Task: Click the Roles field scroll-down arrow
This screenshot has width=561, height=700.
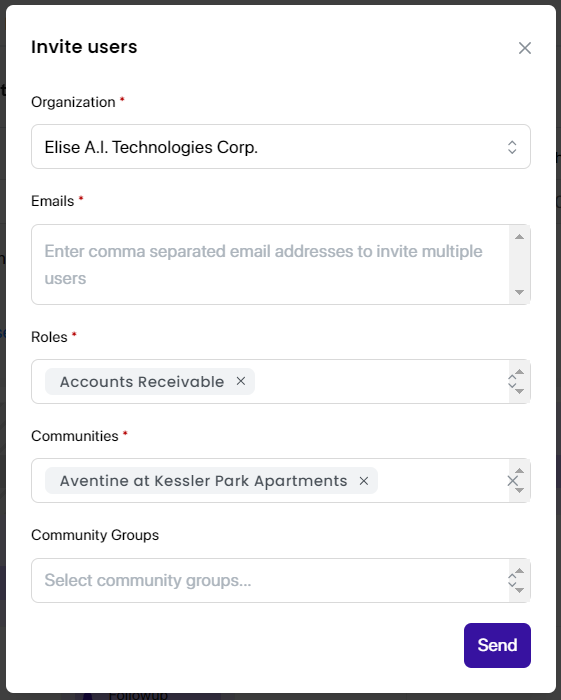Action: tap(519, 392)
